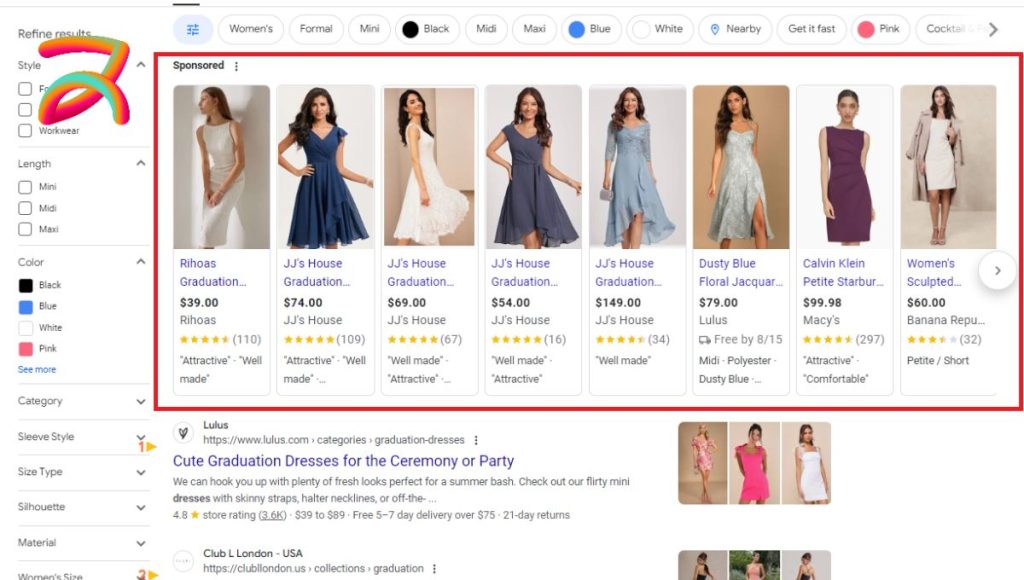
Task: Click the Lulus 3.6K store rating count
Action: pos(272,515)
